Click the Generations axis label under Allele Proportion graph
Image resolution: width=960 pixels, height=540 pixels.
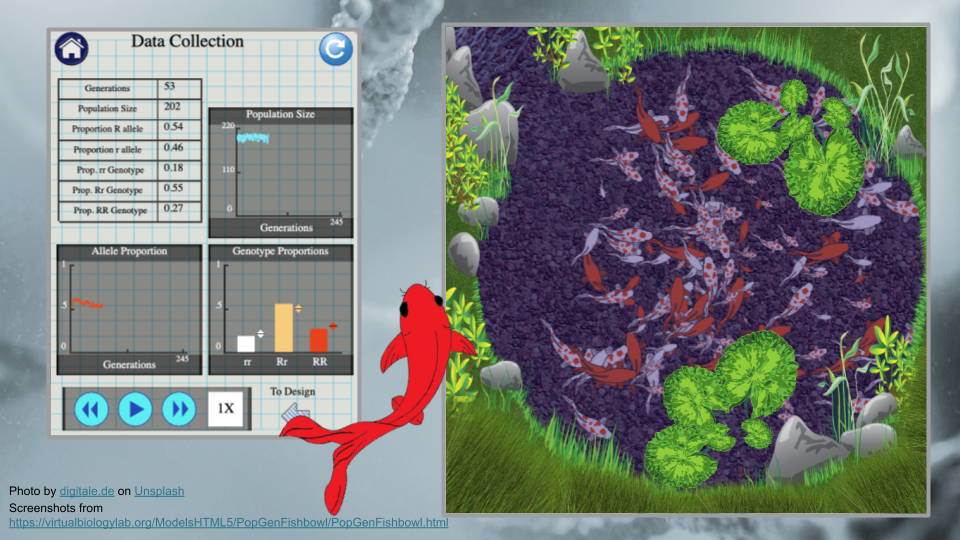pos(129,365)
